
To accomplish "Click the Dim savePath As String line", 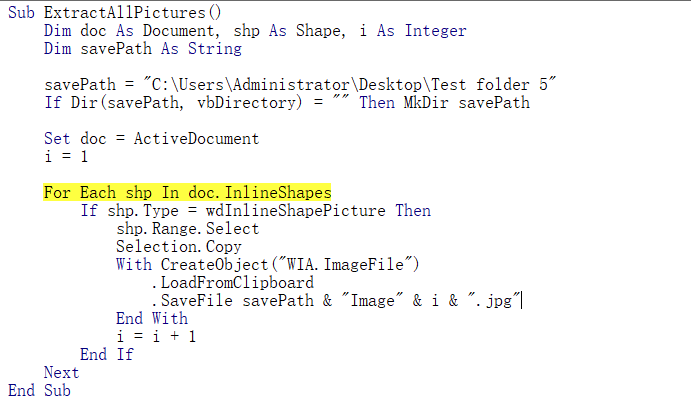I will tap(142, 48).
